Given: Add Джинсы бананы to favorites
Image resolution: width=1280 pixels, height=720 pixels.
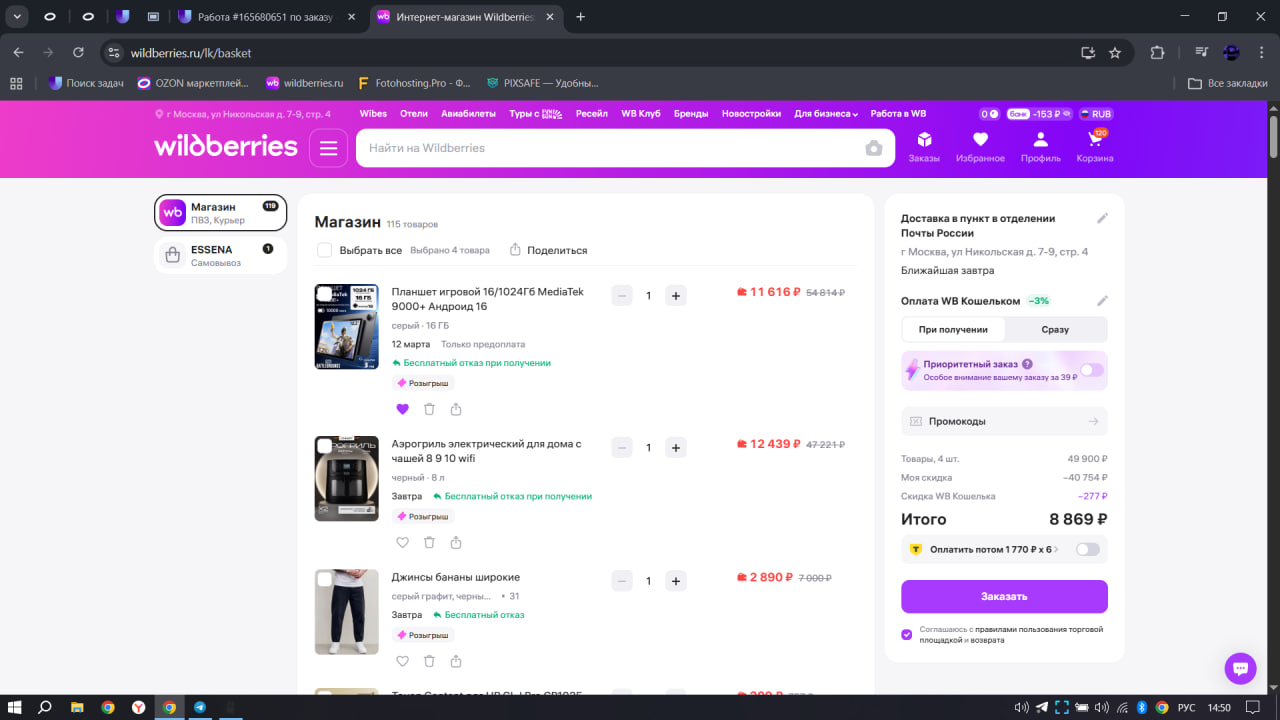Looking at the screenshot, I should click(x=403, y=661).
